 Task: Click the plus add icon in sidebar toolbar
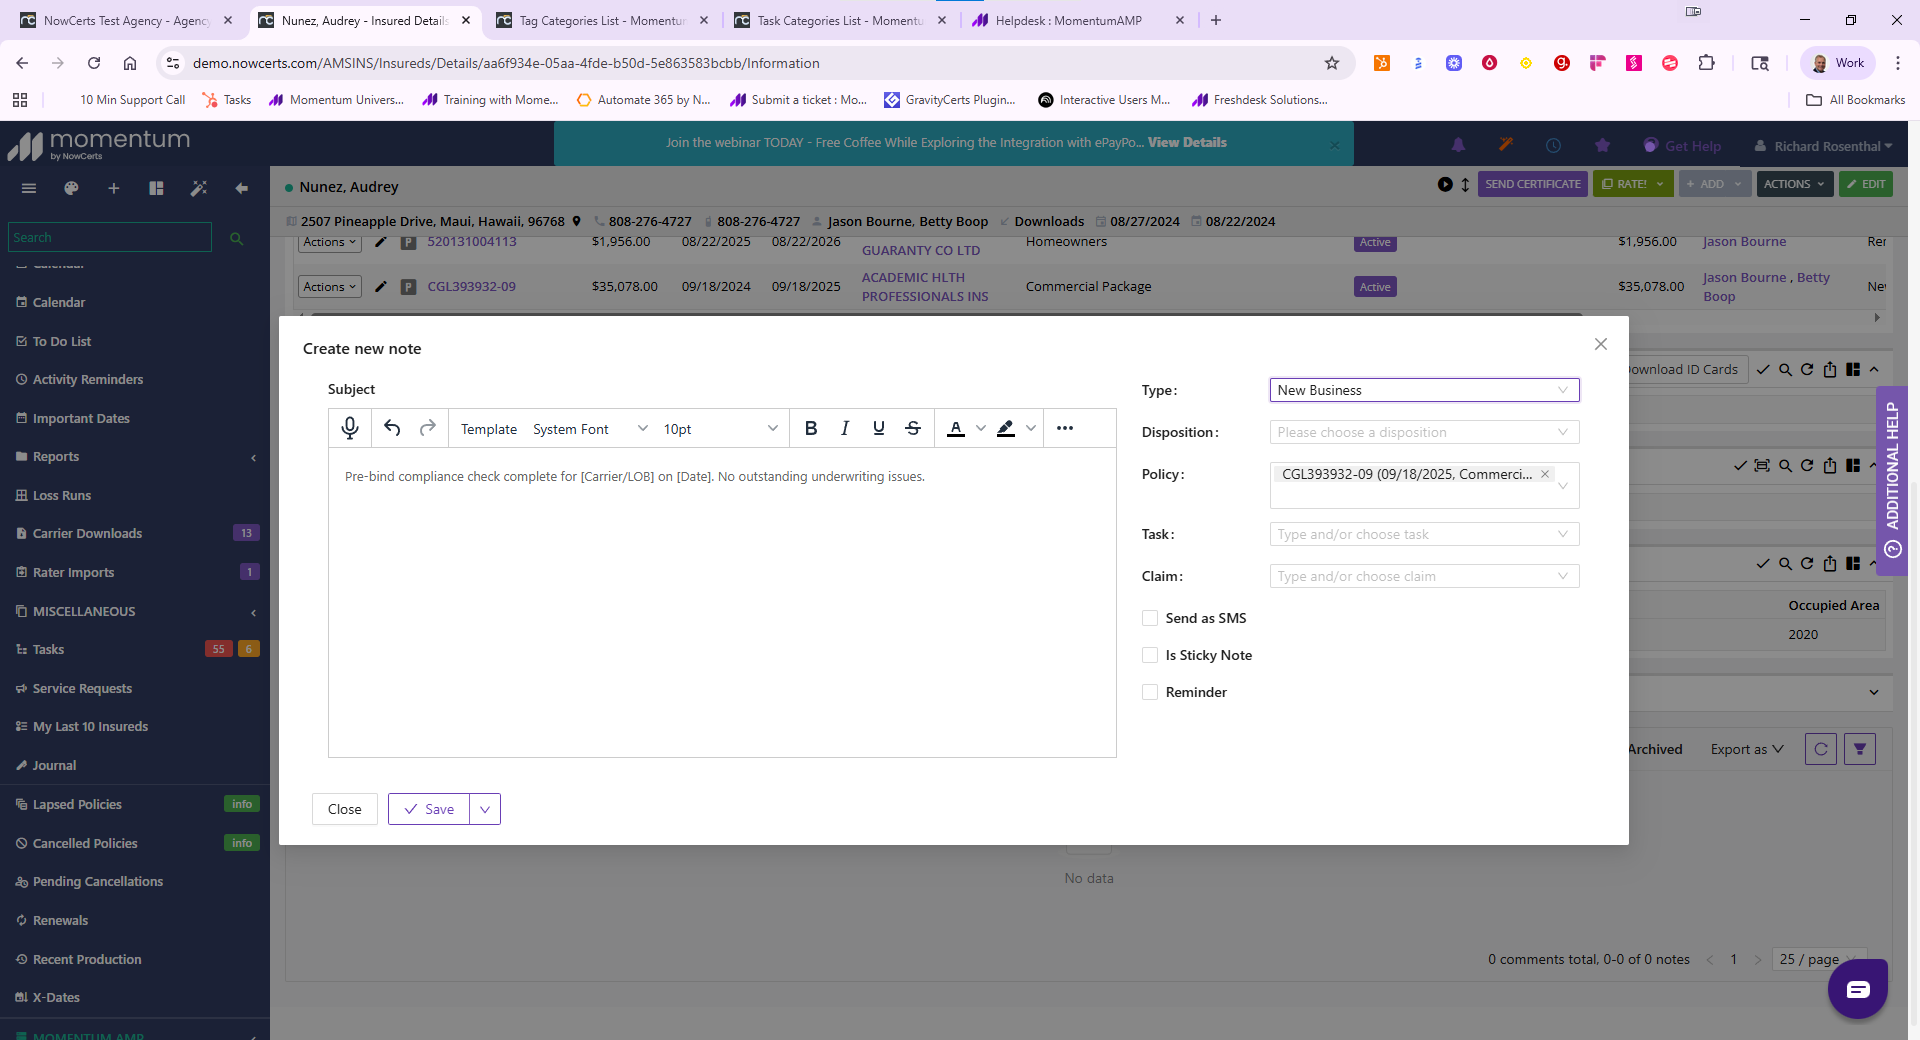(x=114, y=188)
